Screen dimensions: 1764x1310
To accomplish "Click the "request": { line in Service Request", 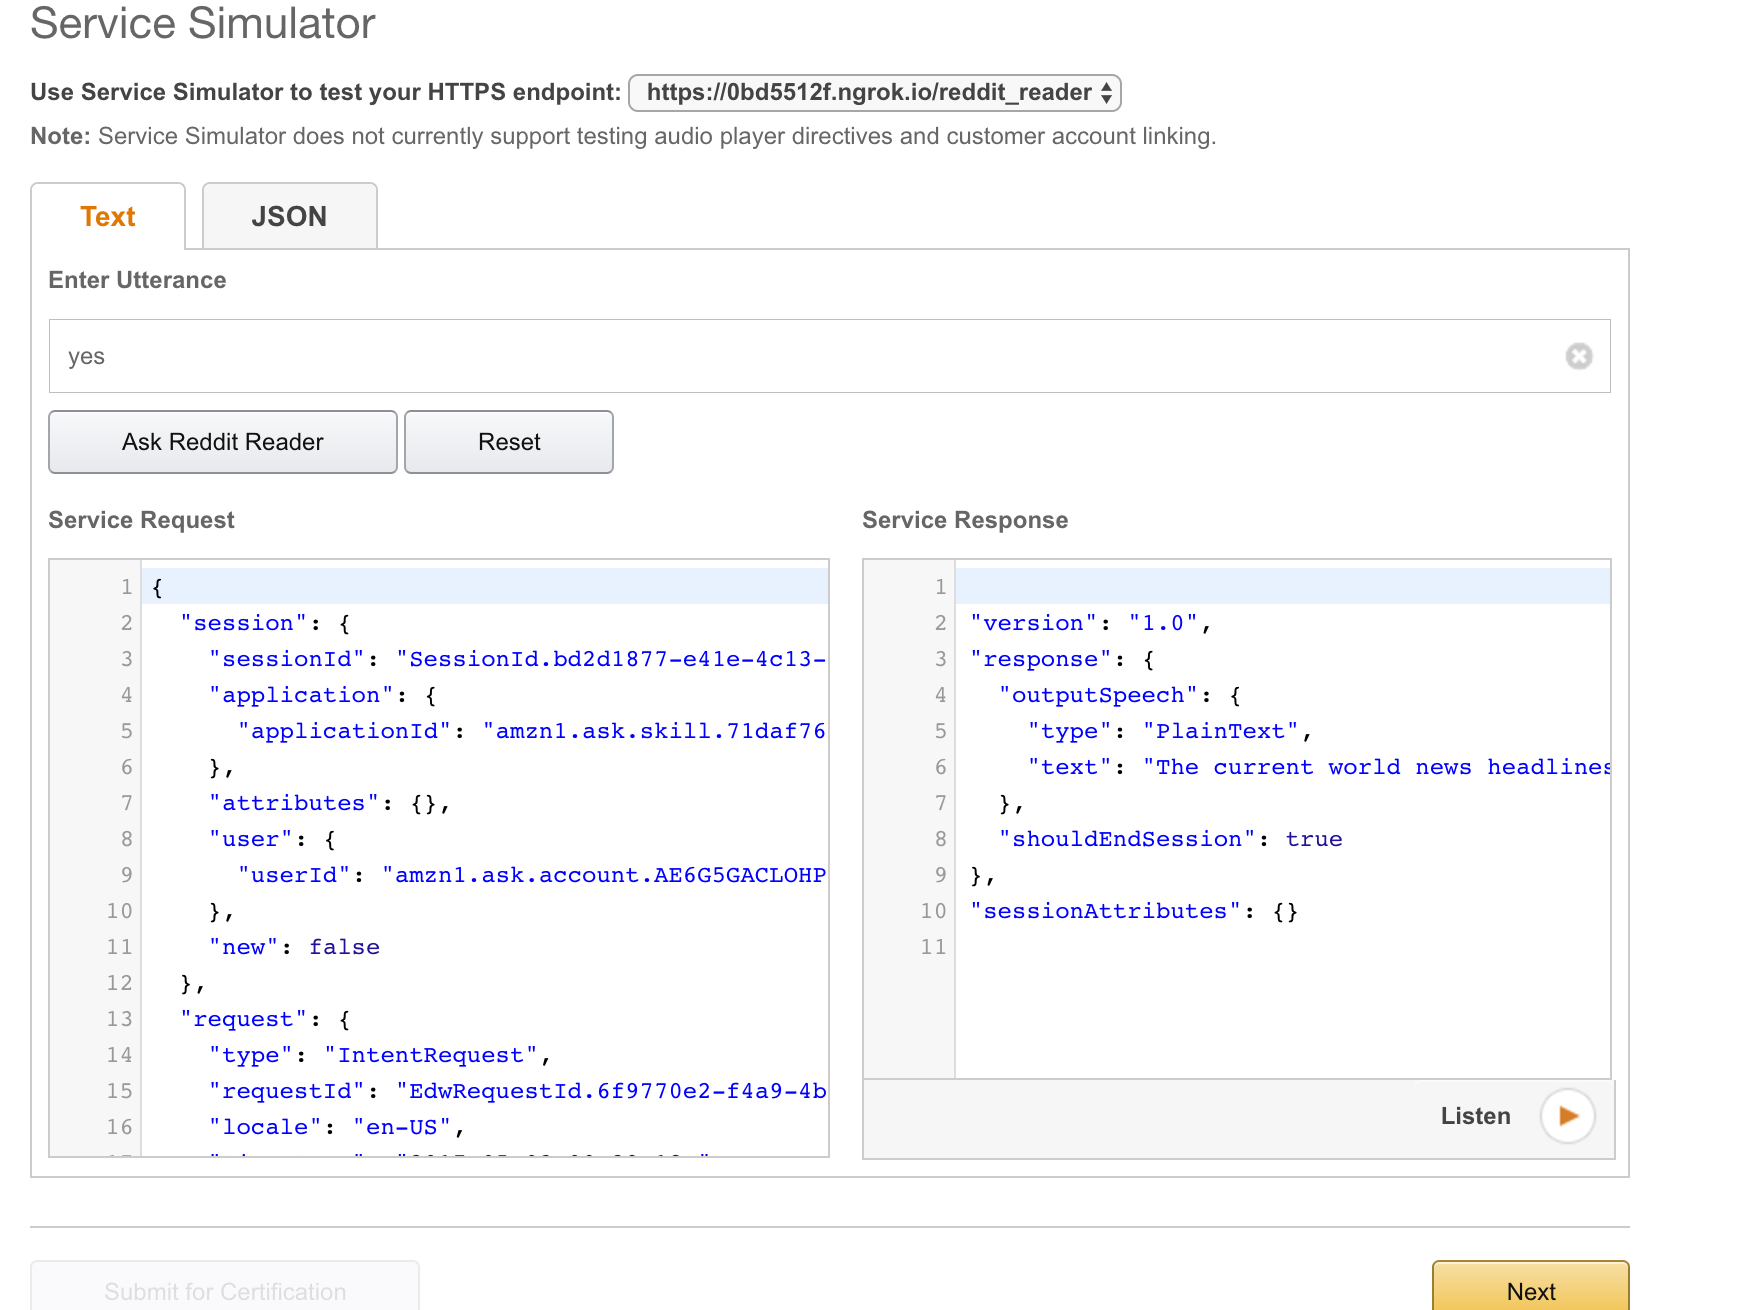I will tap(265, 1019).
